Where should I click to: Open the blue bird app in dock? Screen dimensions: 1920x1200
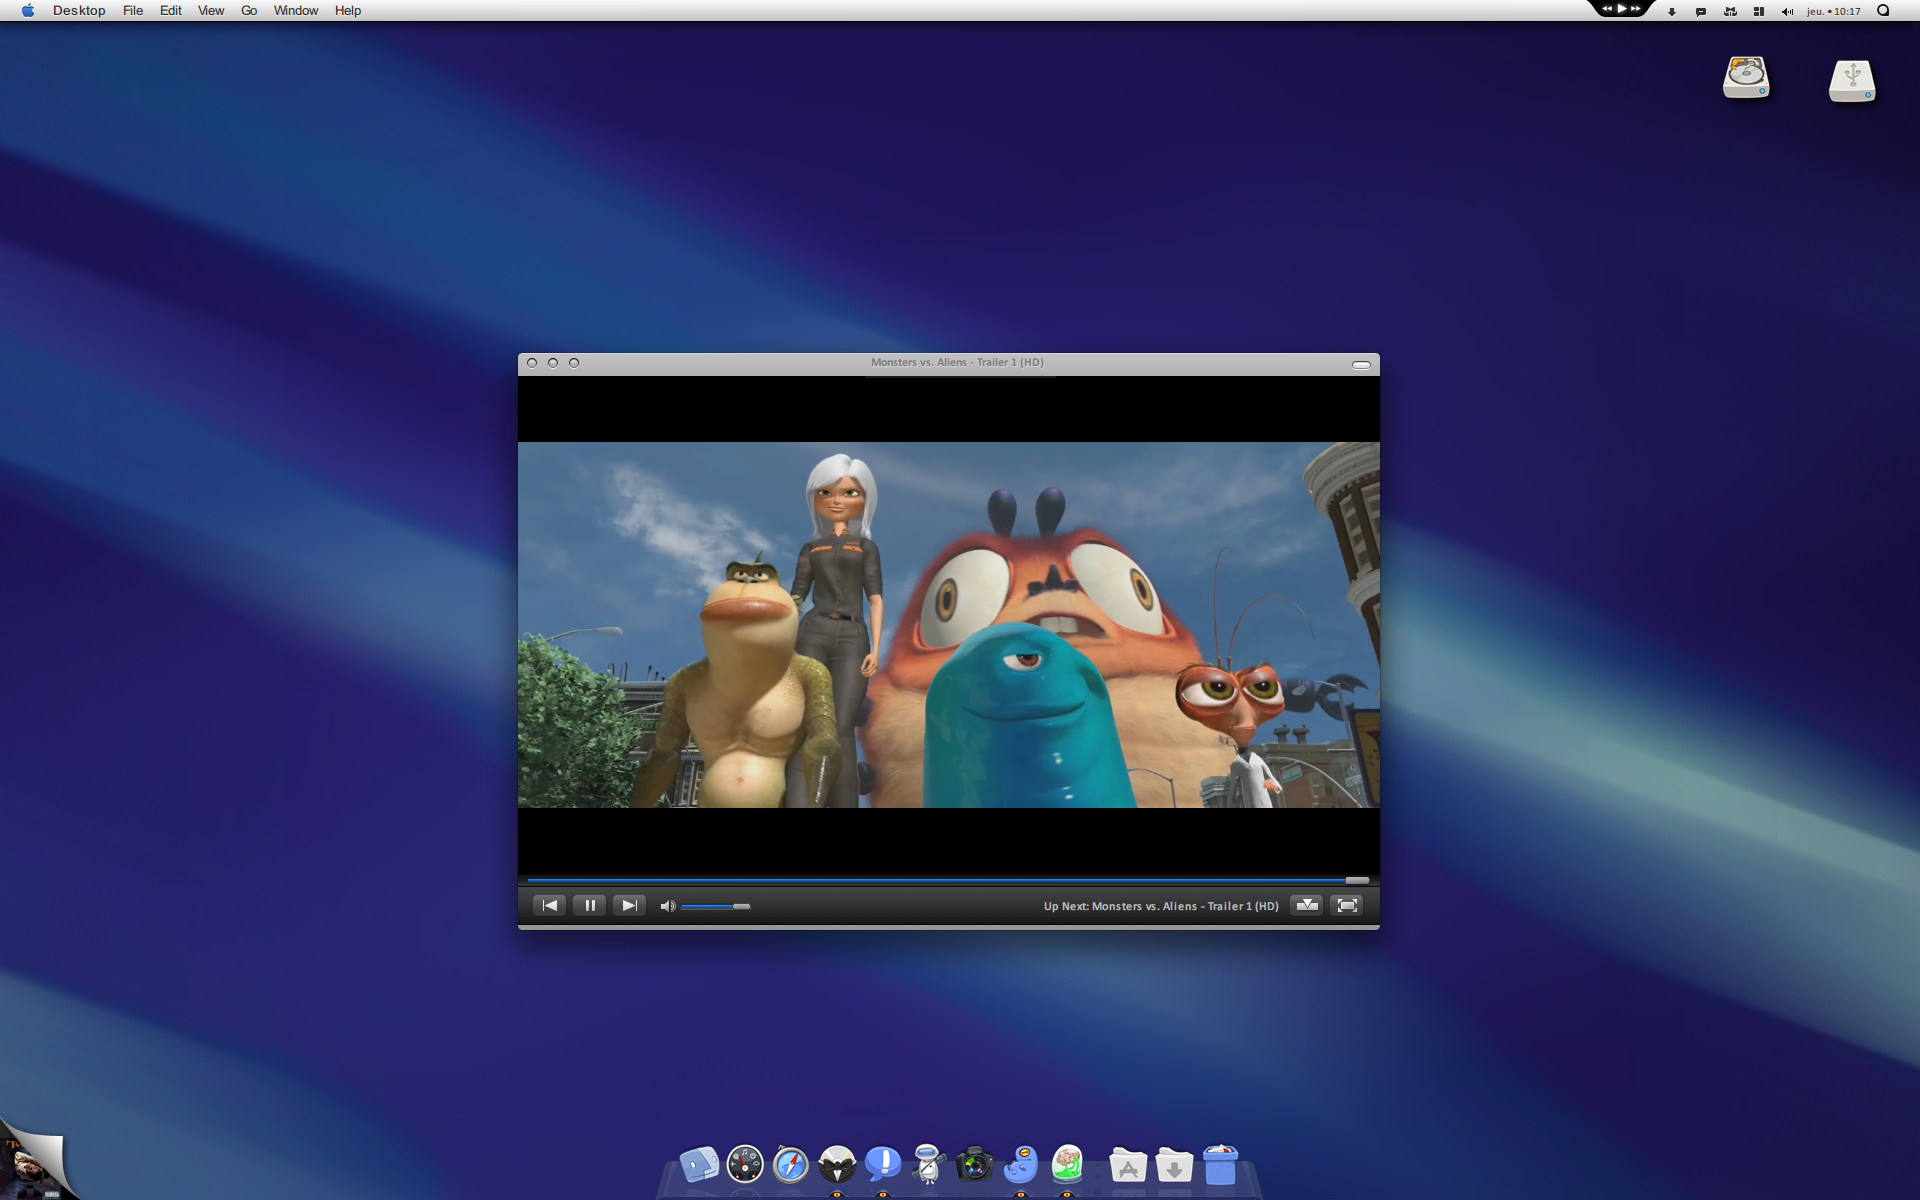(x=1021, y=1164)
